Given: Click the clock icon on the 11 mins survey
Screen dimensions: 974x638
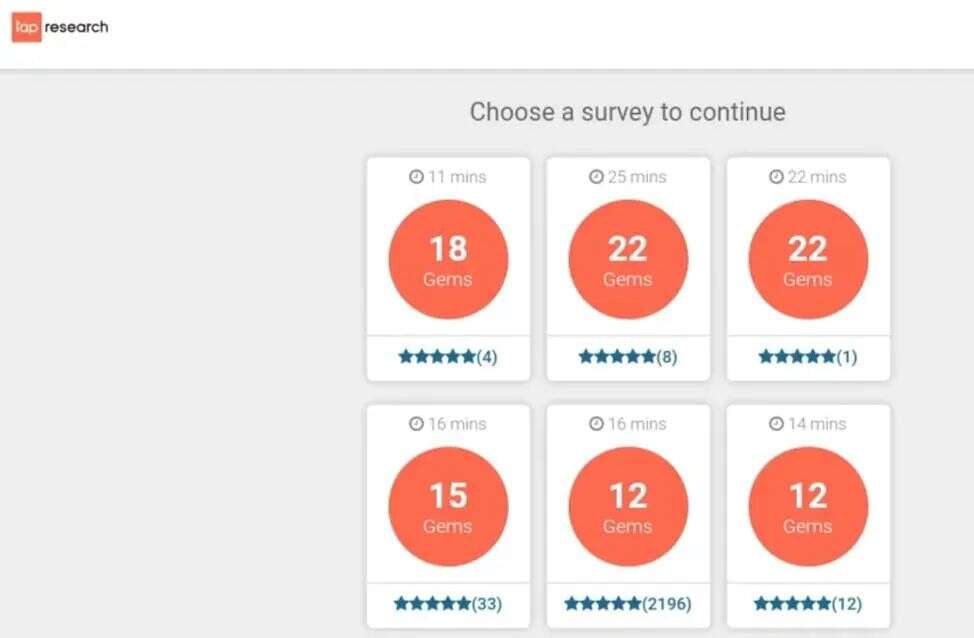Looking at the screenshot, I should (x=416, y=177).
